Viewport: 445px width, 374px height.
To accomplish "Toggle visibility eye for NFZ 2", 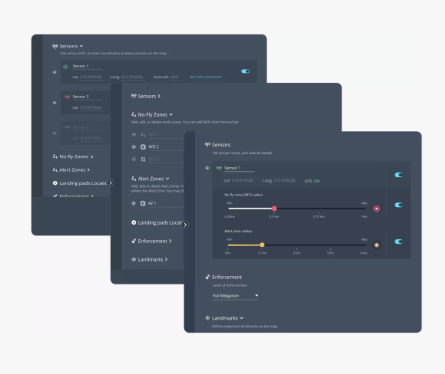I will pos(134,147).
